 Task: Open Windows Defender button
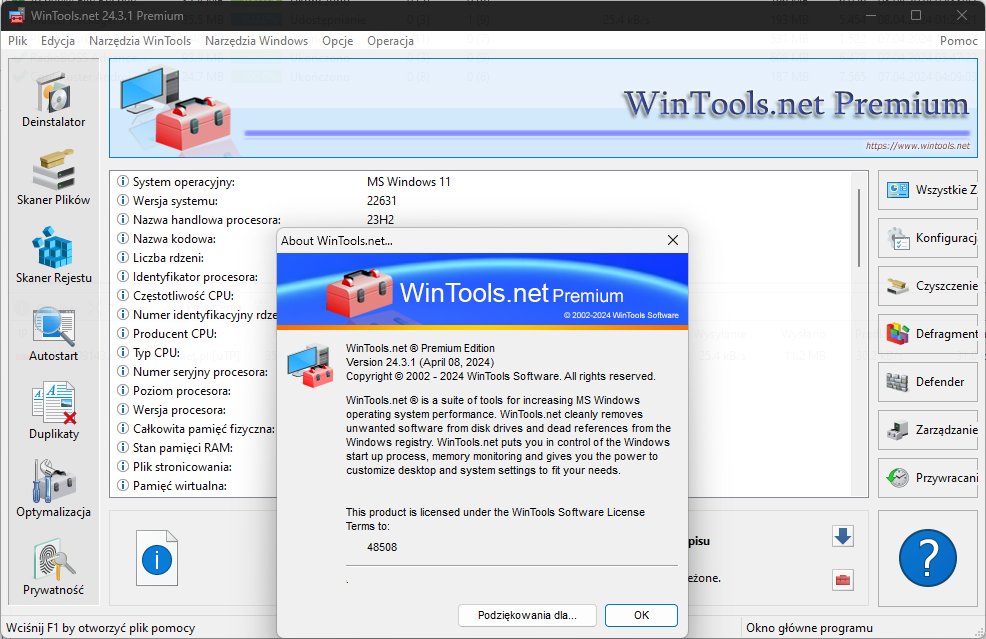point(928,382)
